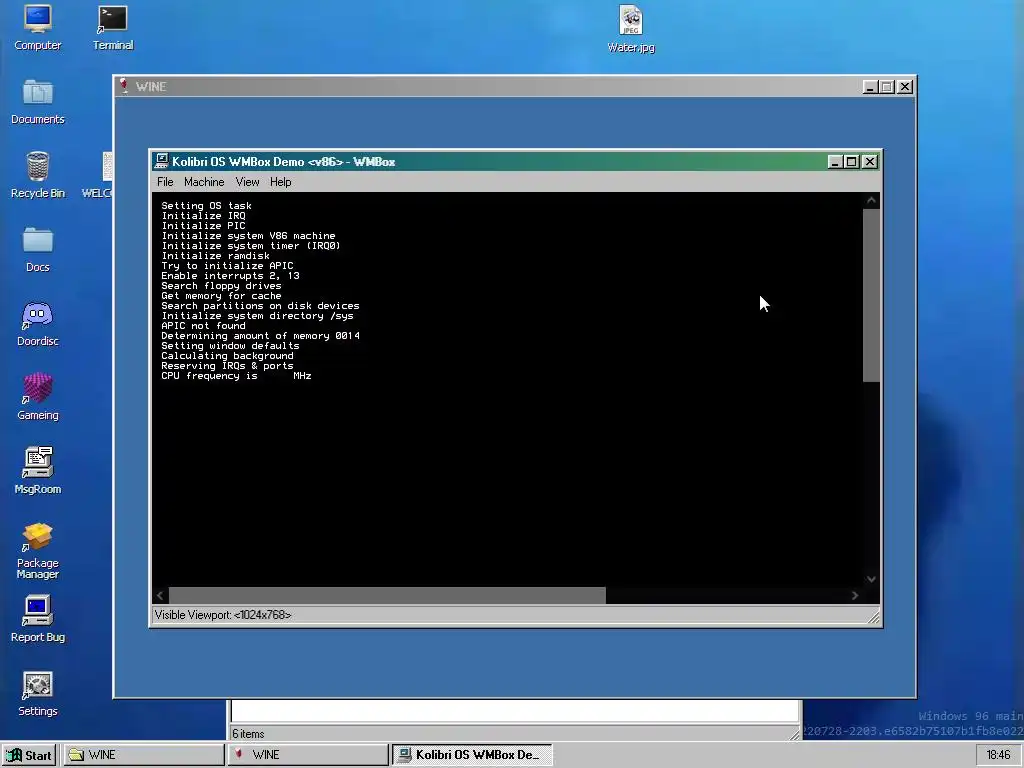1024x768 pixels.
Task: Click the 'CPU frequency is MHz' console line
Action: [x=236, y=376]
